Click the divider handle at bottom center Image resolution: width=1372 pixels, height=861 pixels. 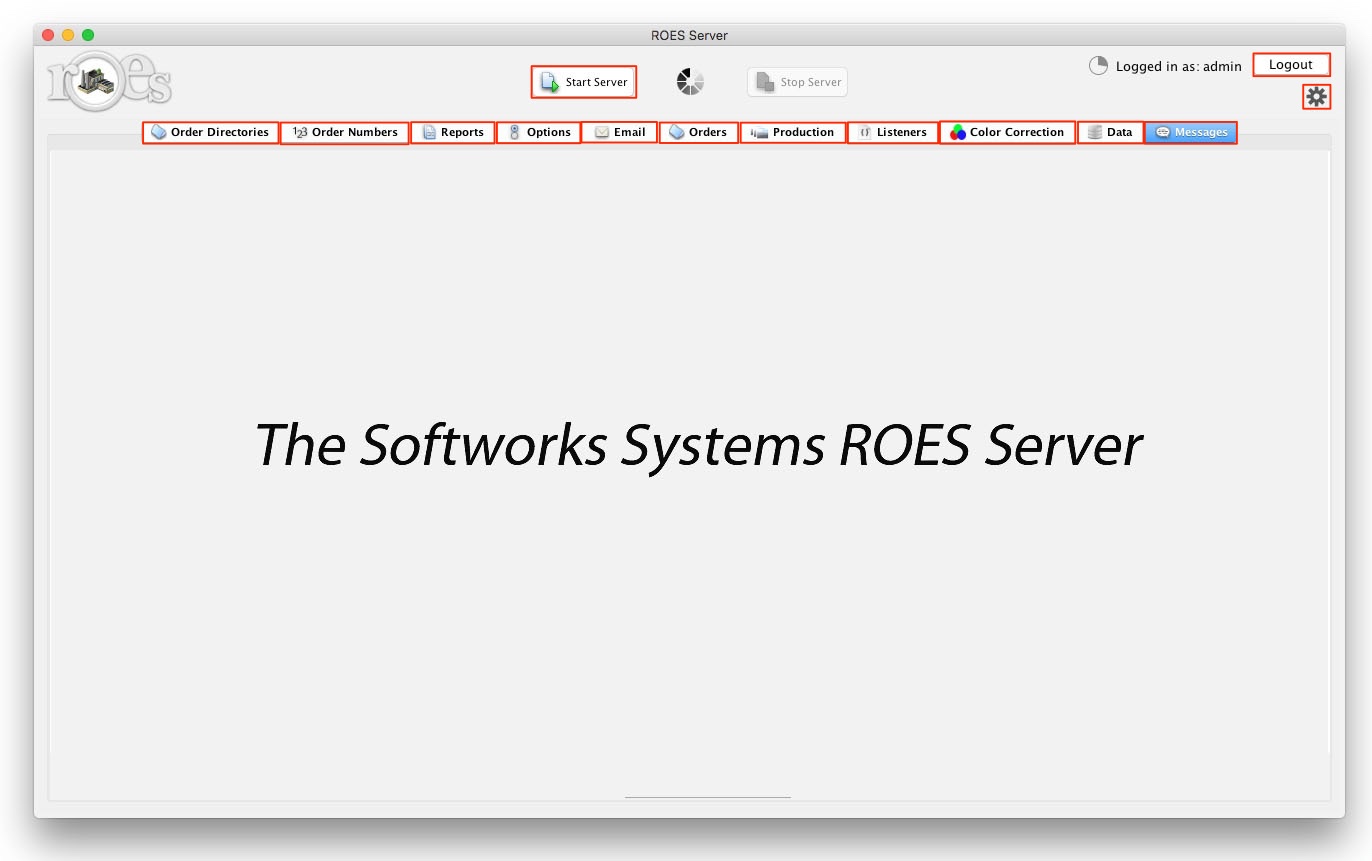click(x=708, y=797)
